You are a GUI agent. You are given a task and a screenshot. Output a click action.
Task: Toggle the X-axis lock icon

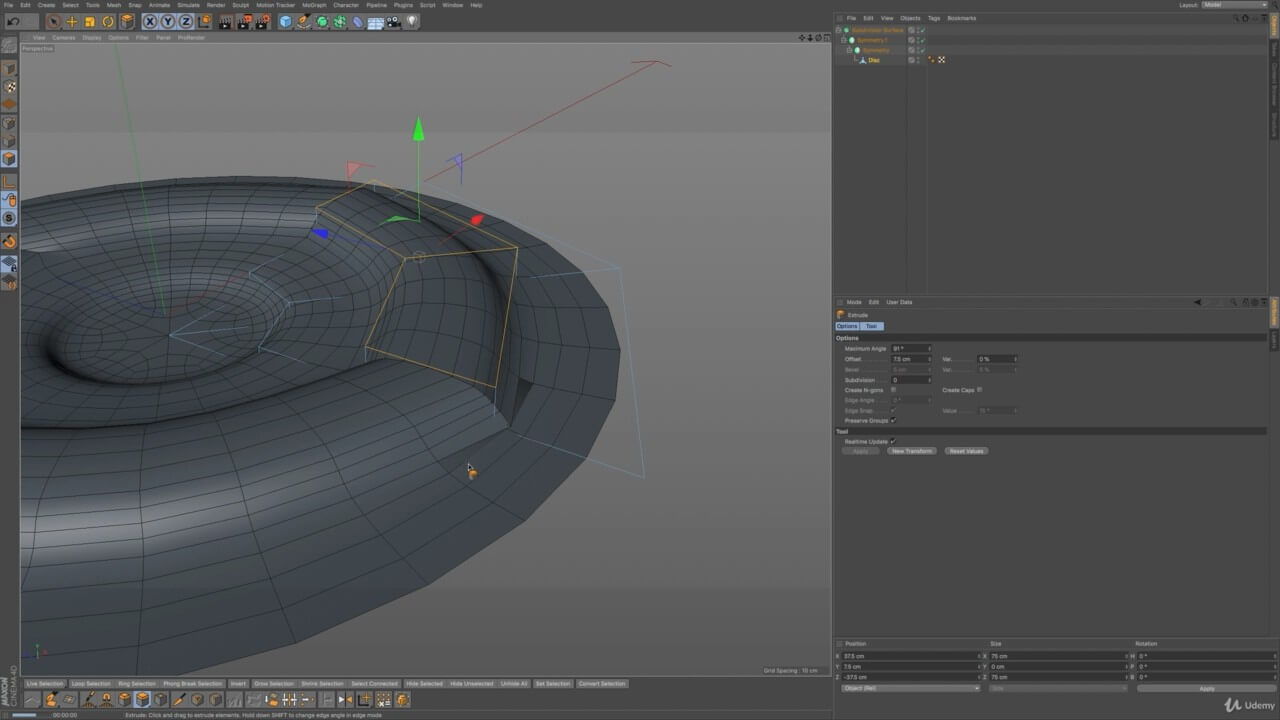click(150, 21)
